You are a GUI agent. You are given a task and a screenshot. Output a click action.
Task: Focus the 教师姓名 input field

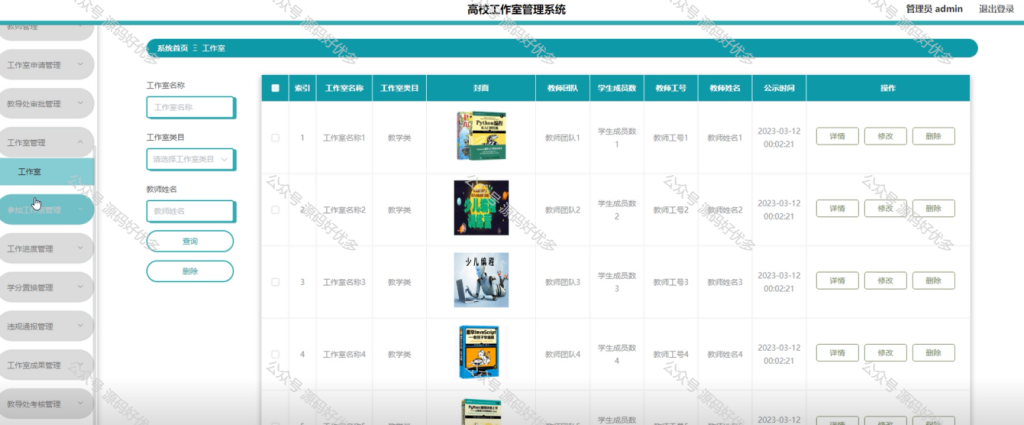click(x=190, y=211)
